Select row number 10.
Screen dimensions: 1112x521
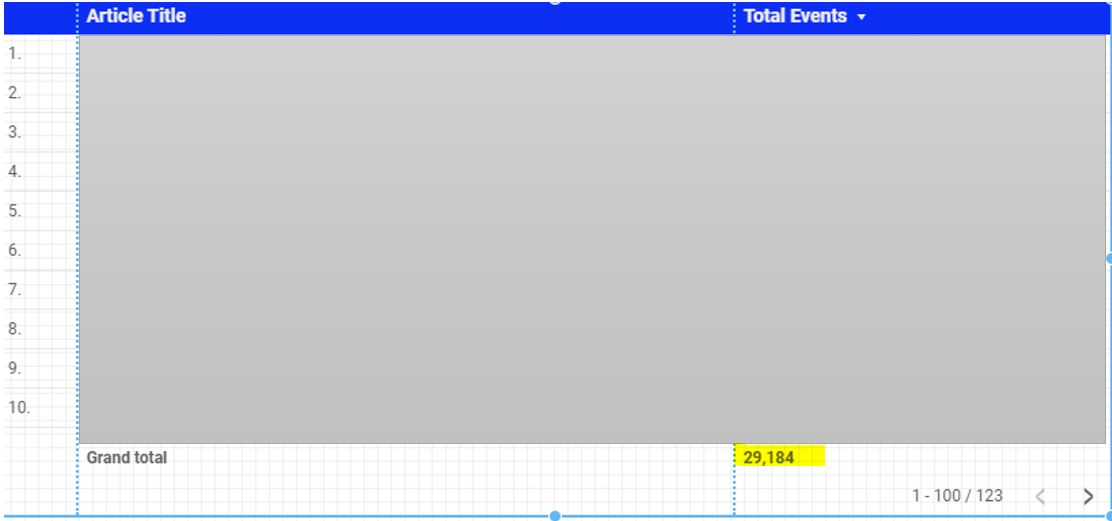coord(19,407)
